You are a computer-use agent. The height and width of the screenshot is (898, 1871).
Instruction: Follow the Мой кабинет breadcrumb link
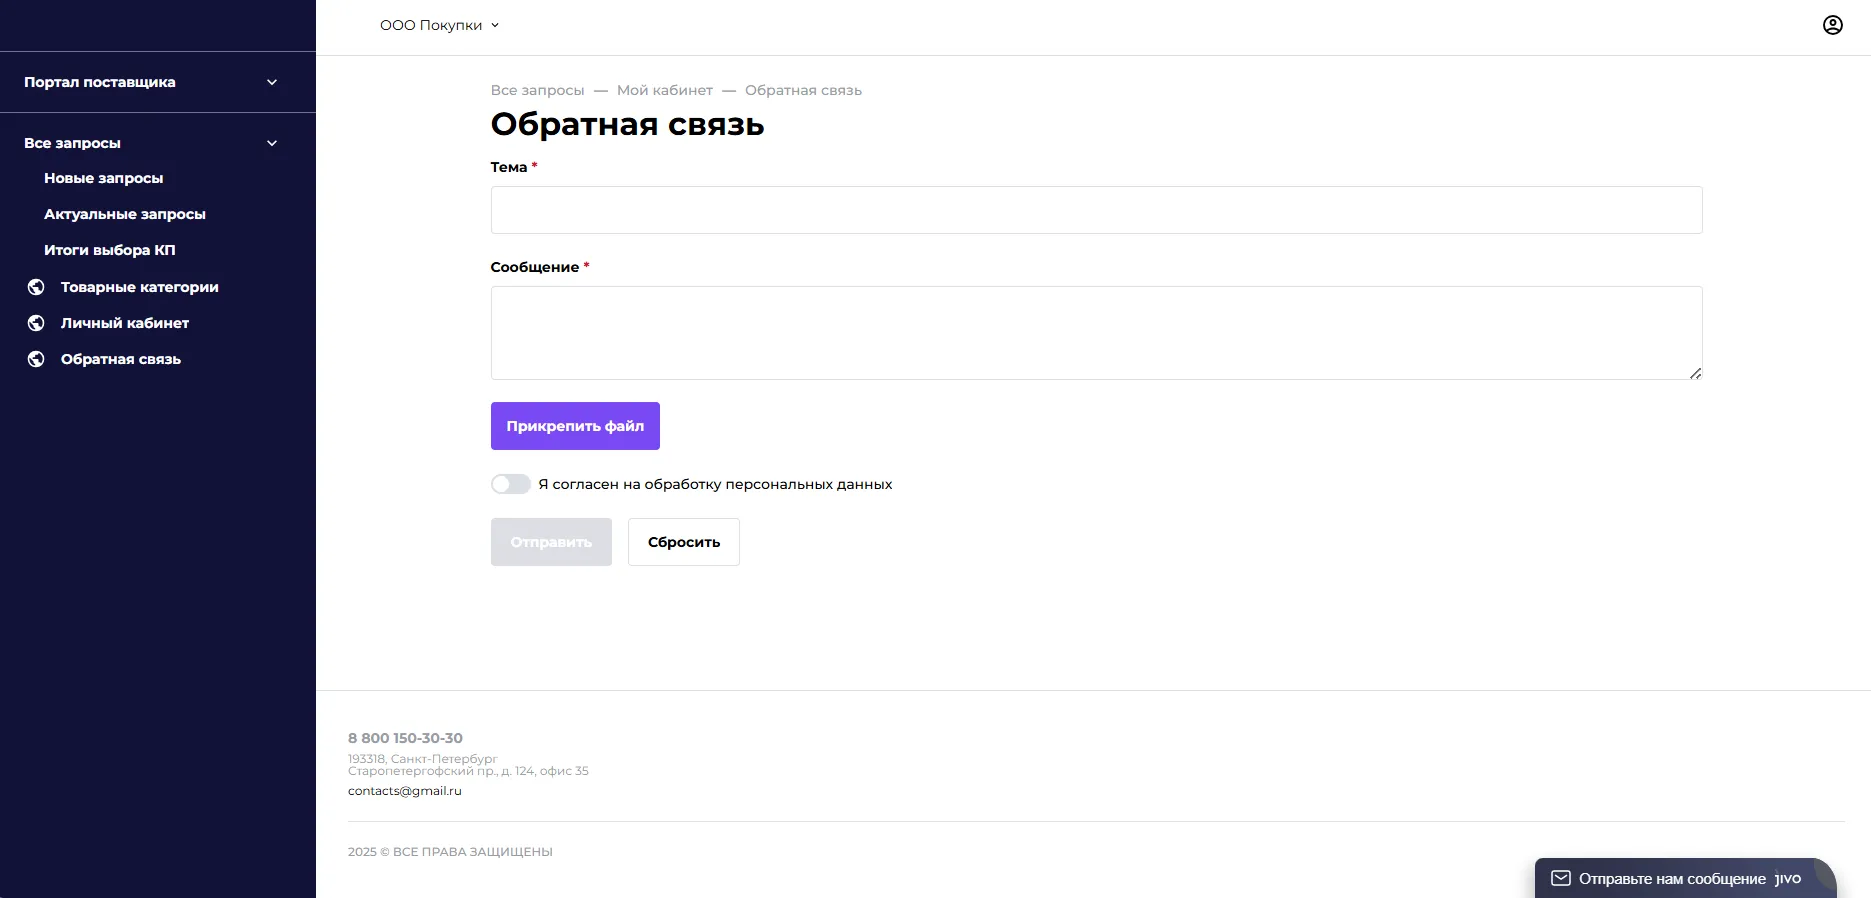[x=664, y=90]
